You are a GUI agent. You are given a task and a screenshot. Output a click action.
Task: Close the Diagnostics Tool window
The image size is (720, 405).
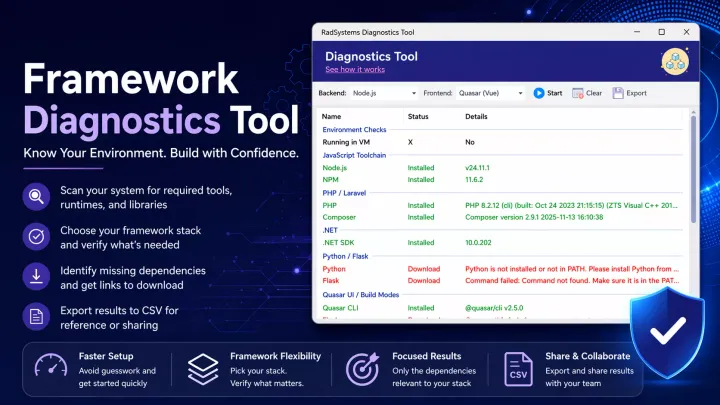click(686, 32)
